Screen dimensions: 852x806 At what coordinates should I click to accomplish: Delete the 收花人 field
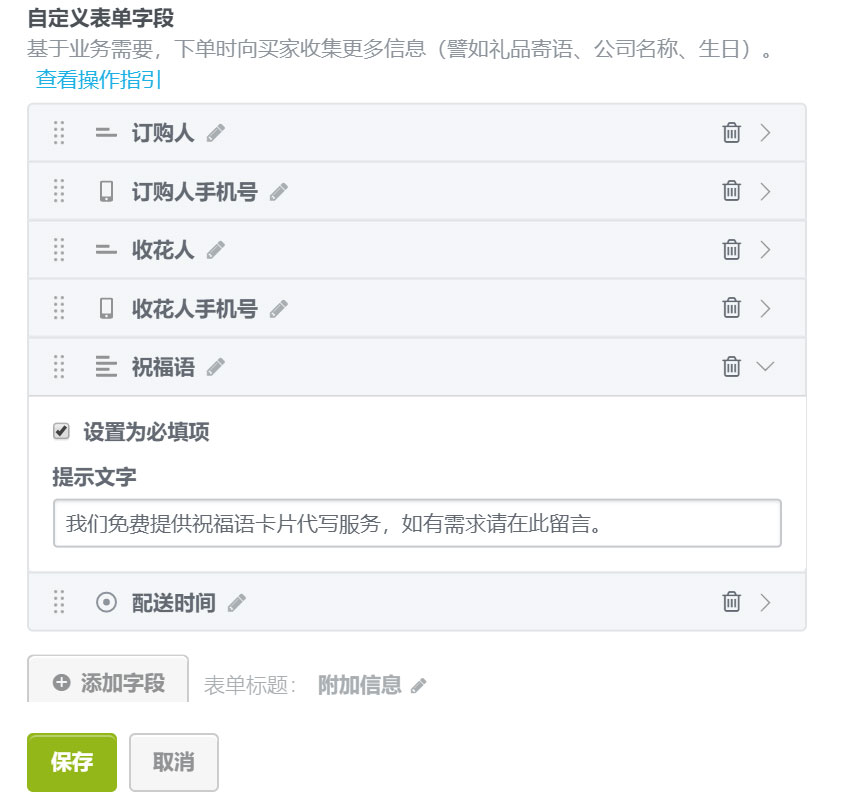pyautogui.click(x=731, y=250)
